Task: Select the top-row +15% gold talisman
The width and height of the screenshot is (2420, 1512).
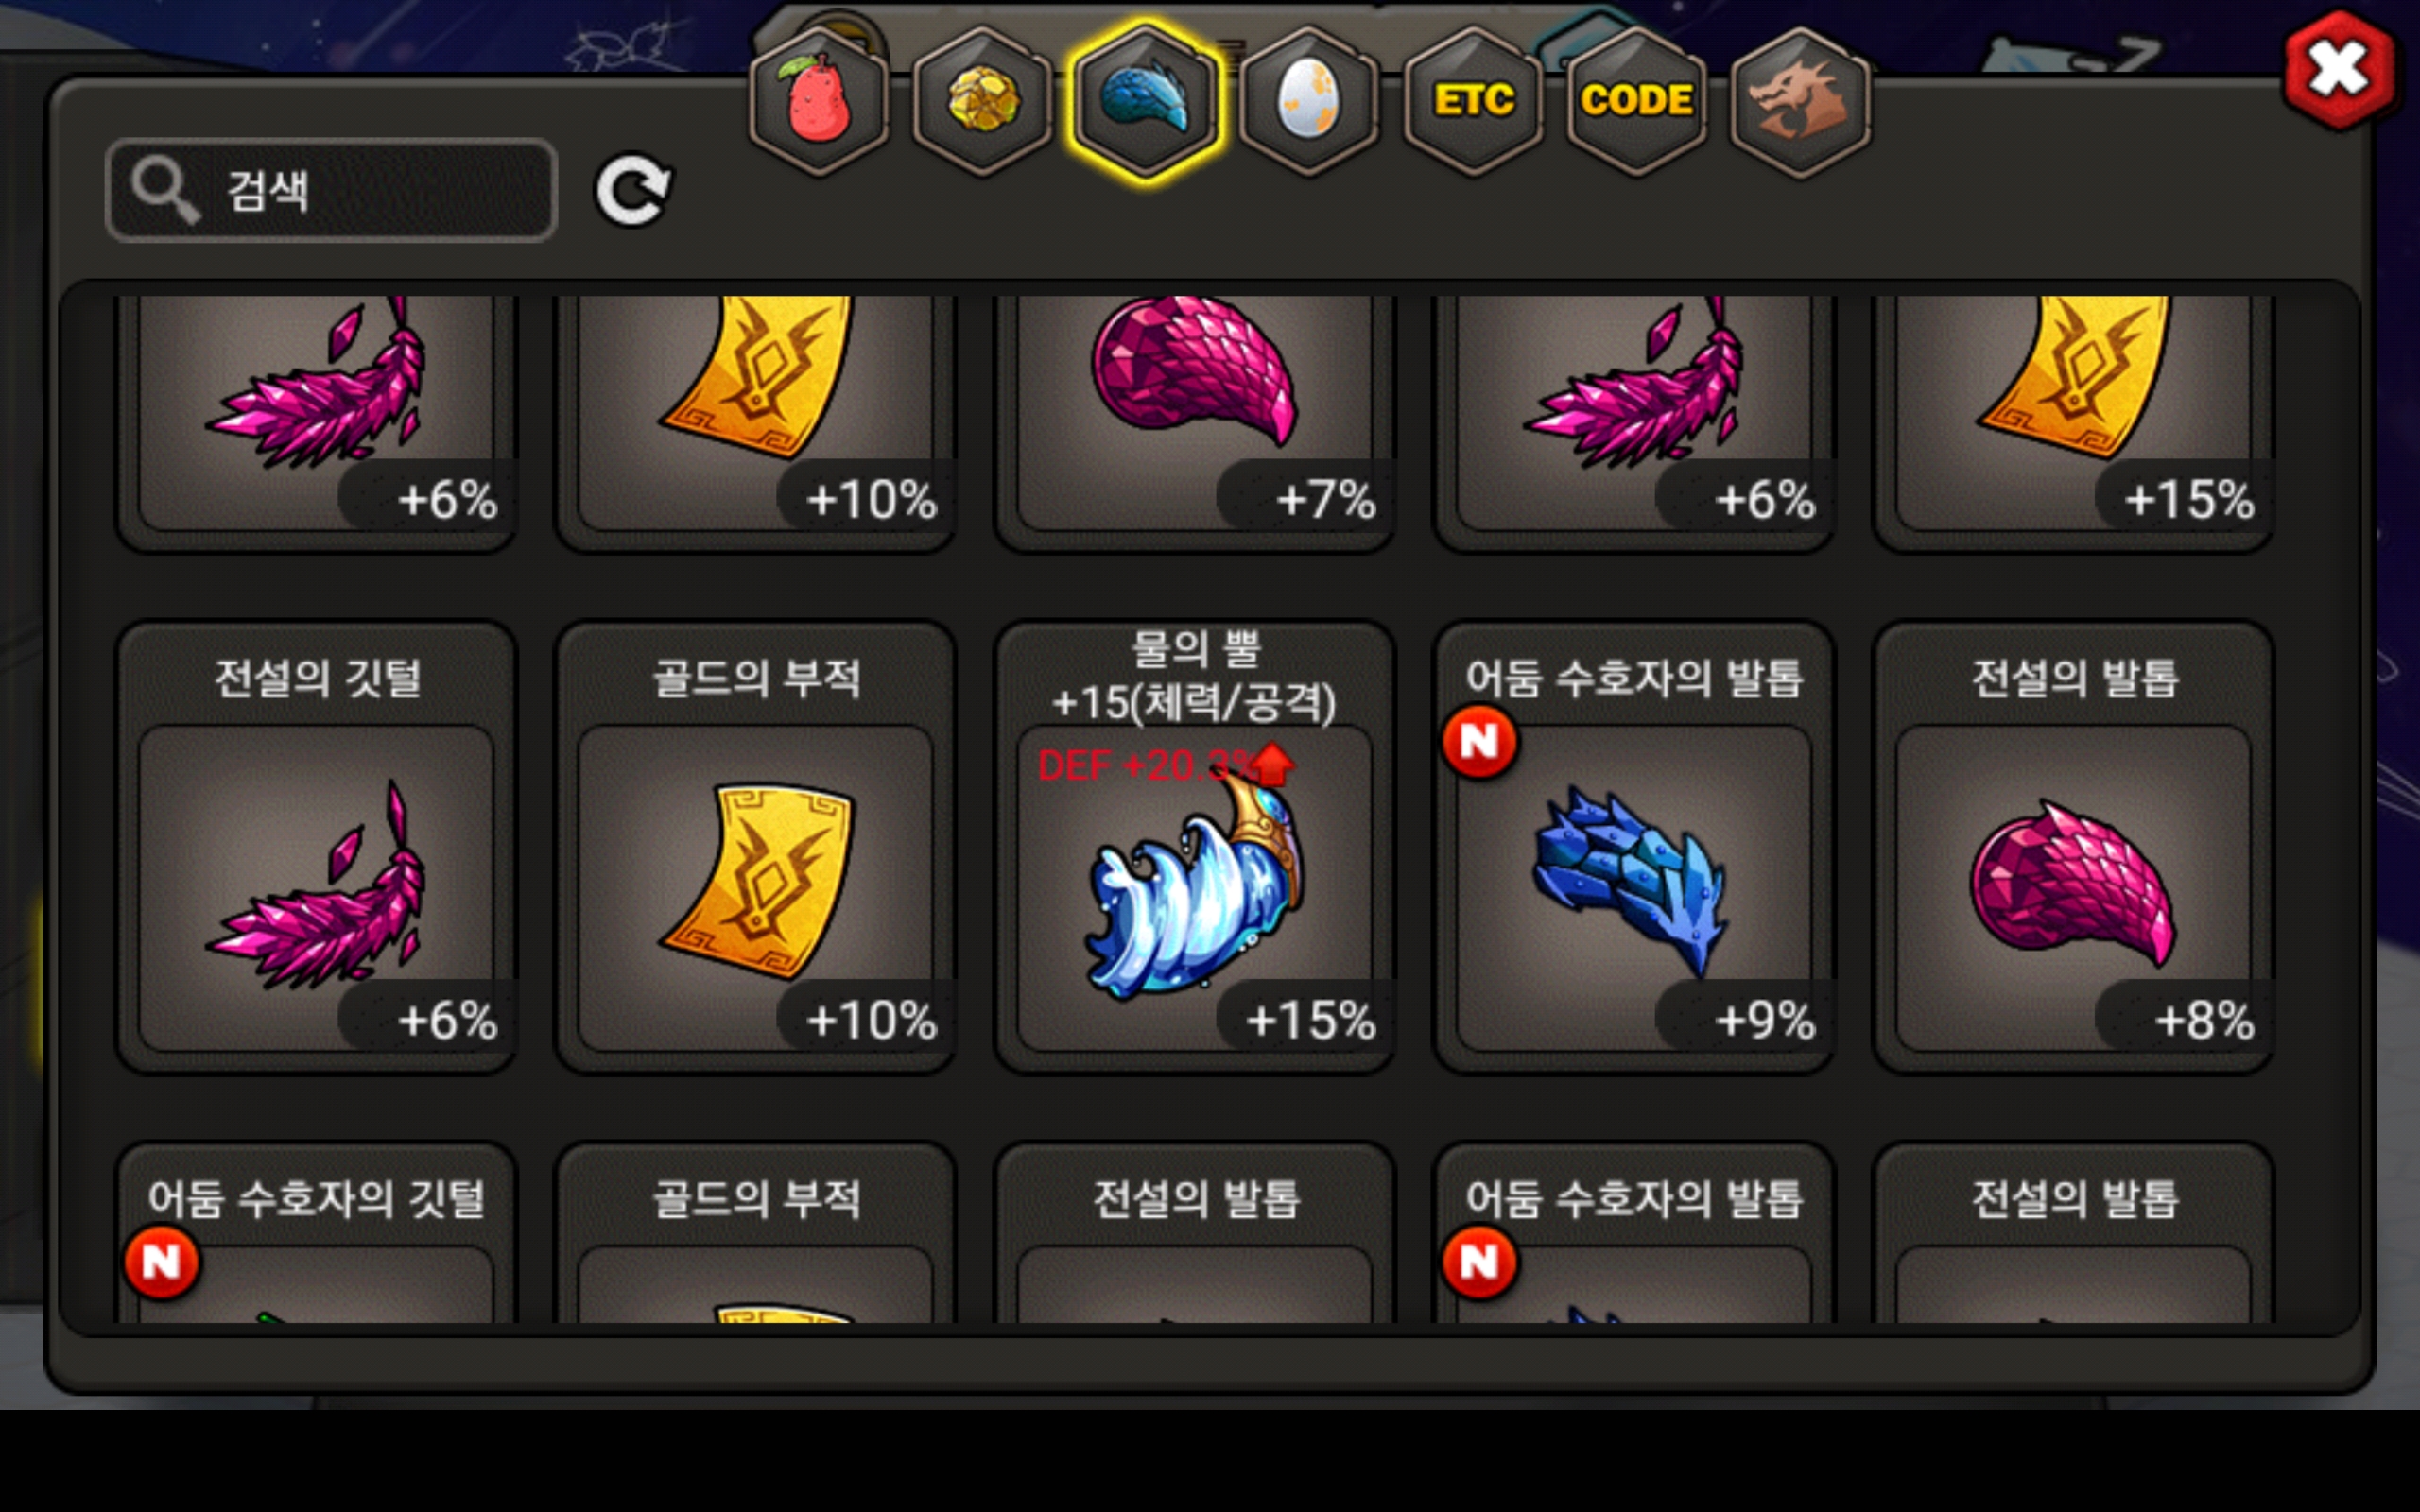Action: coord(2074,422)
